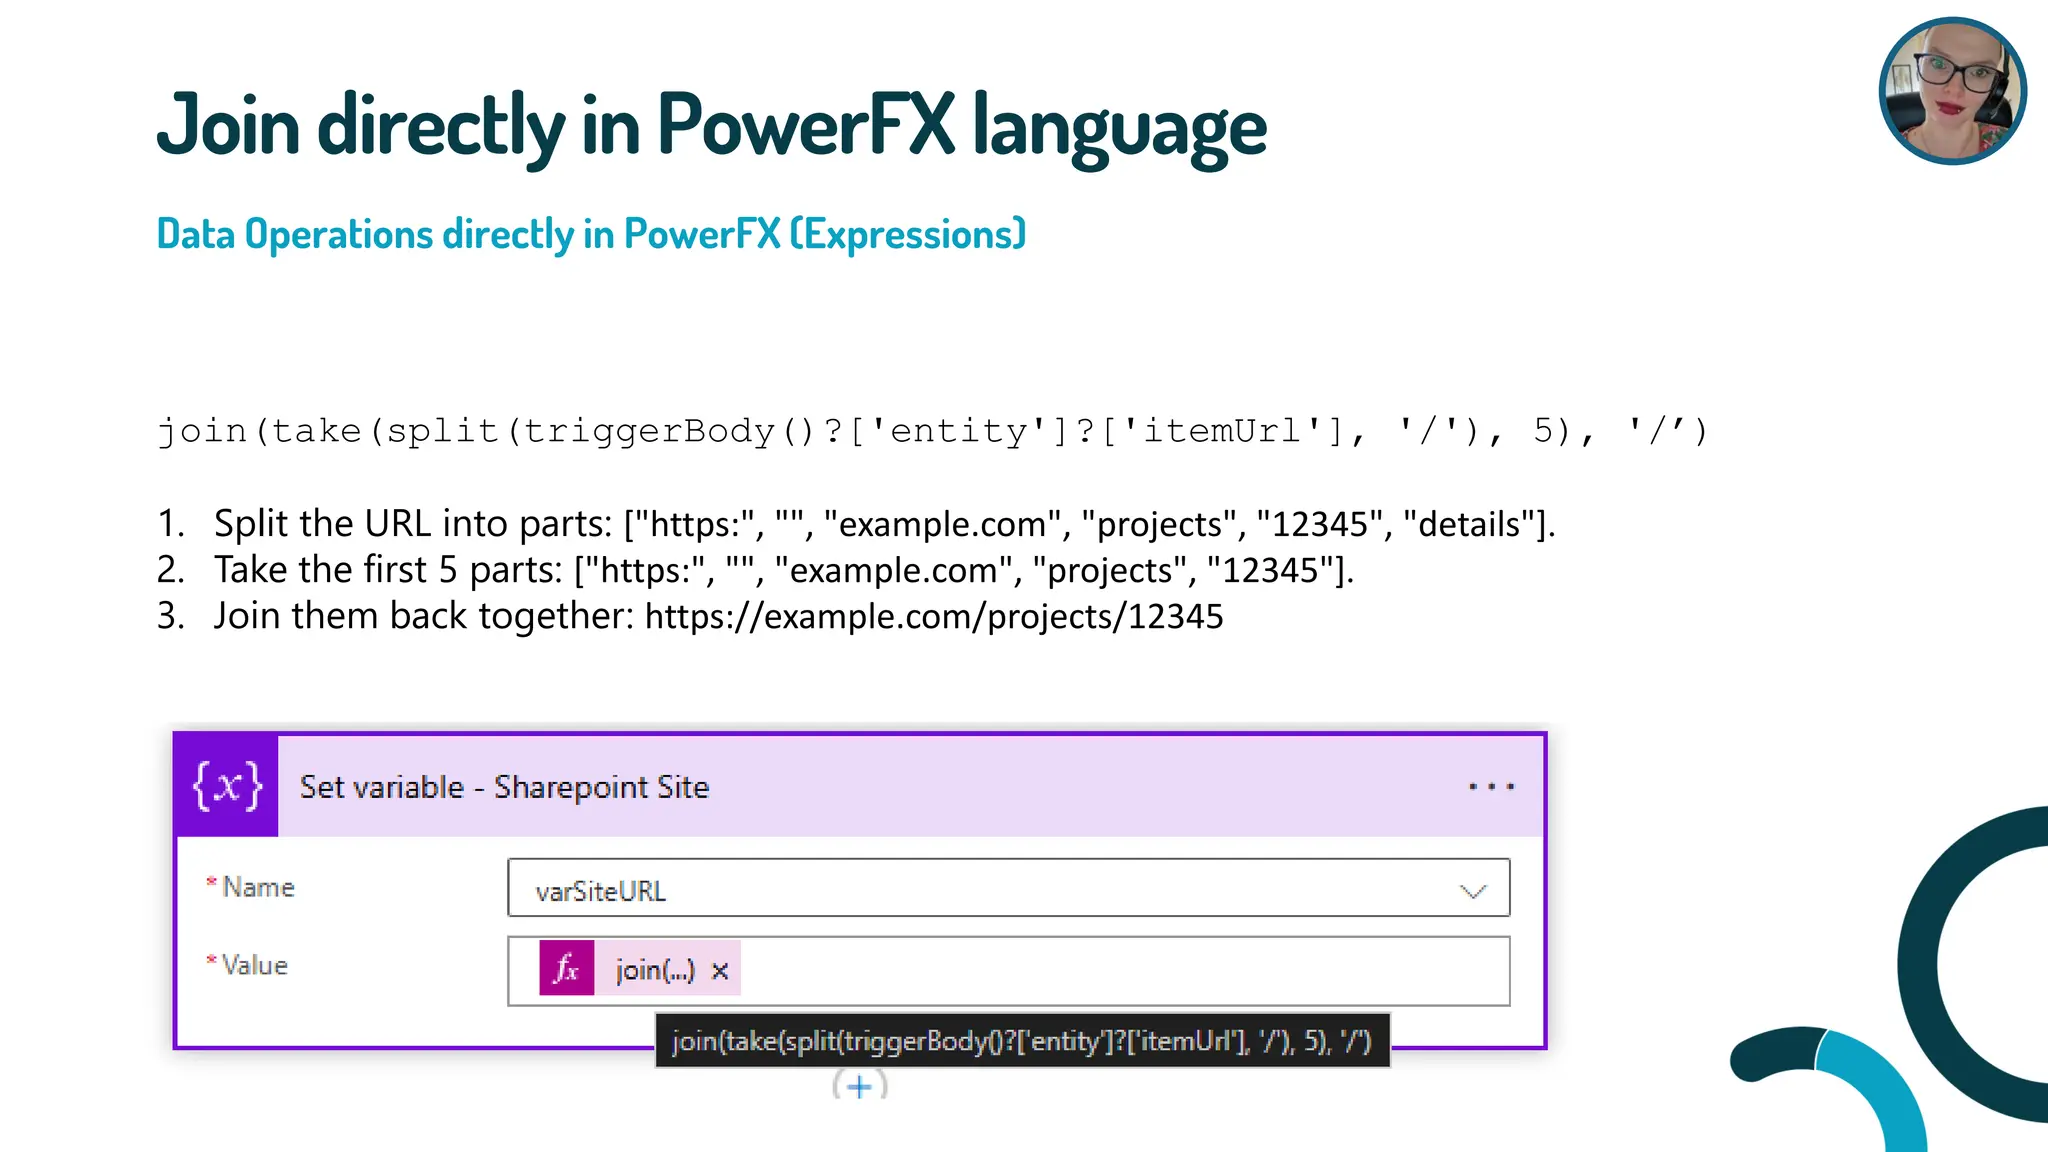This screenshot has width=2048, height=1152.
Task: Click the plus button to add a step
Action: coord(860,1086)
